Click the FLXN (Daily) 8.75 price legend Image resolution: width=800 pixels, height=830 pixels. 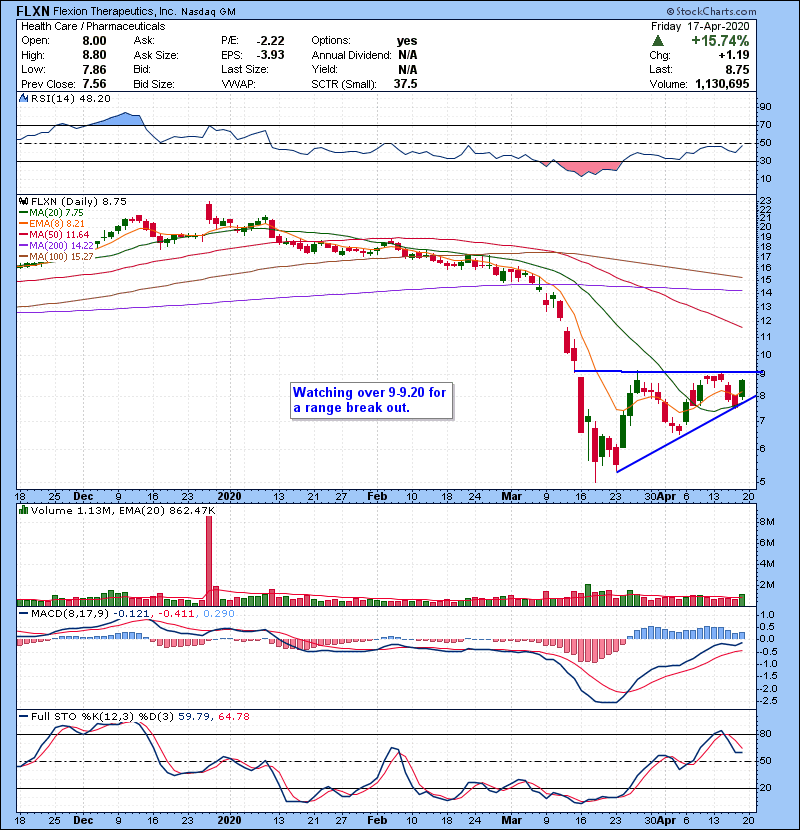(78, 201)
